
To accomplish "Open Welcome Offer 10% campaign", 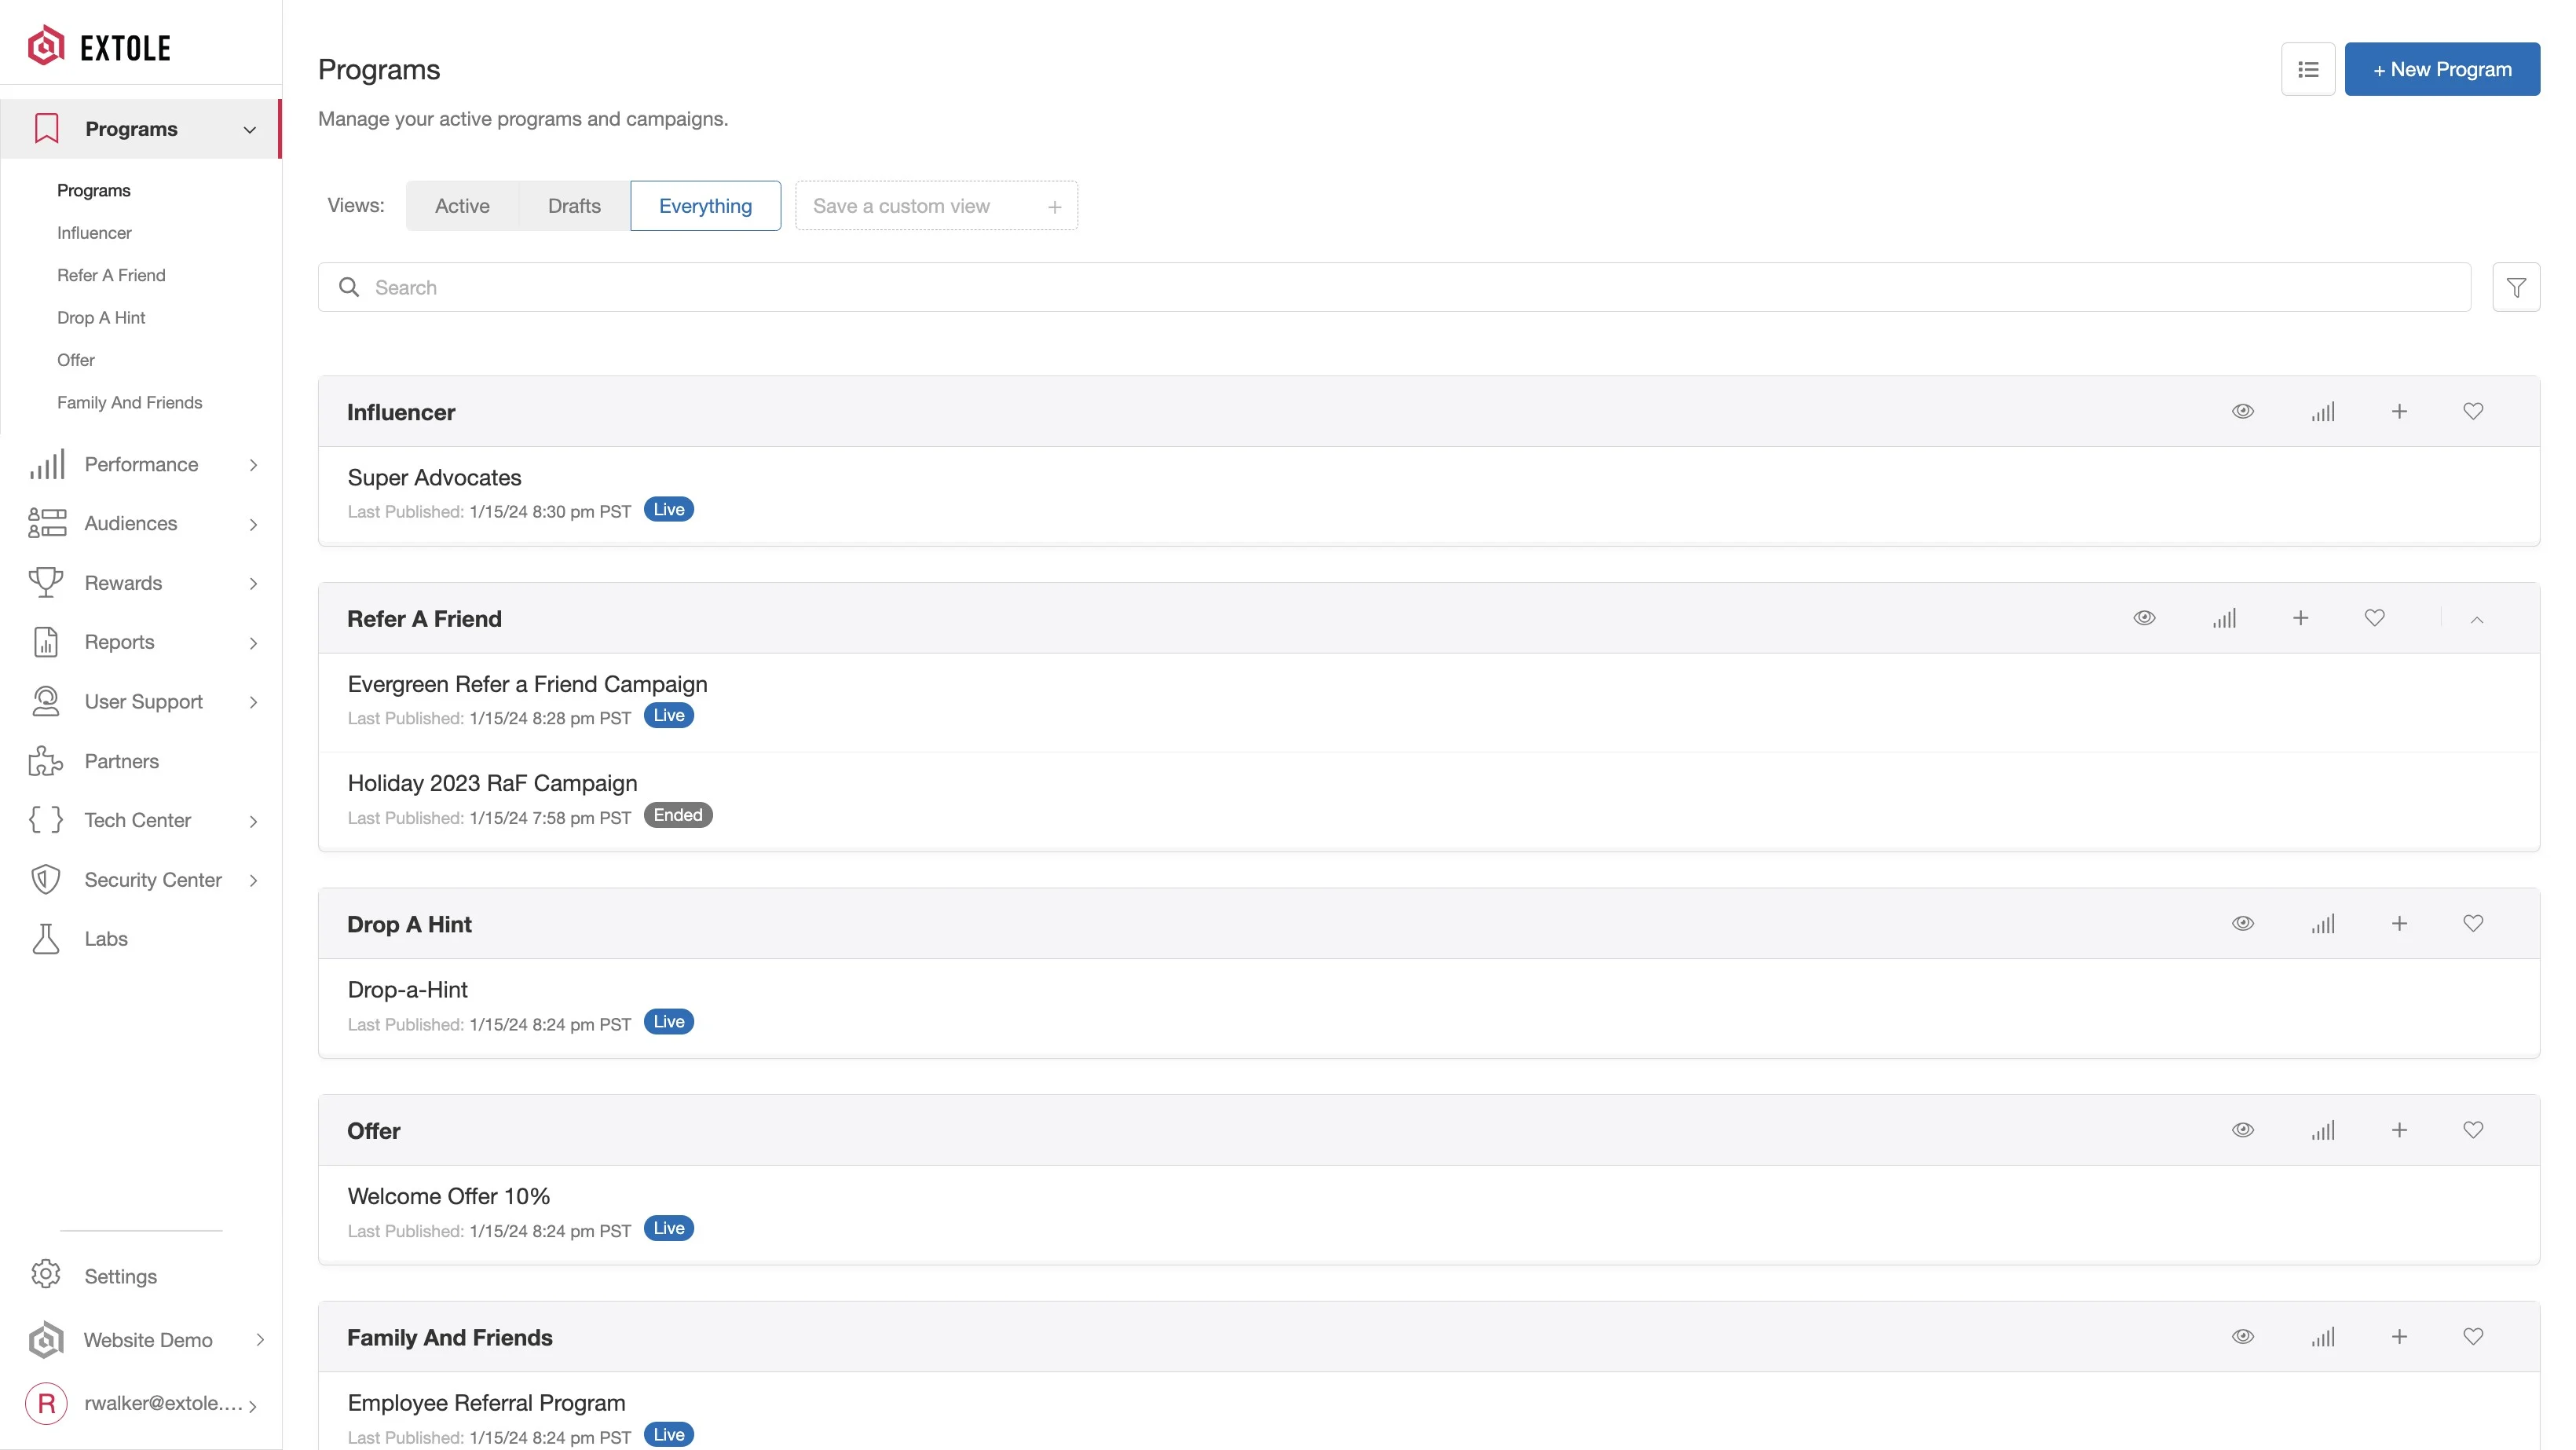I will point(448,1196).
